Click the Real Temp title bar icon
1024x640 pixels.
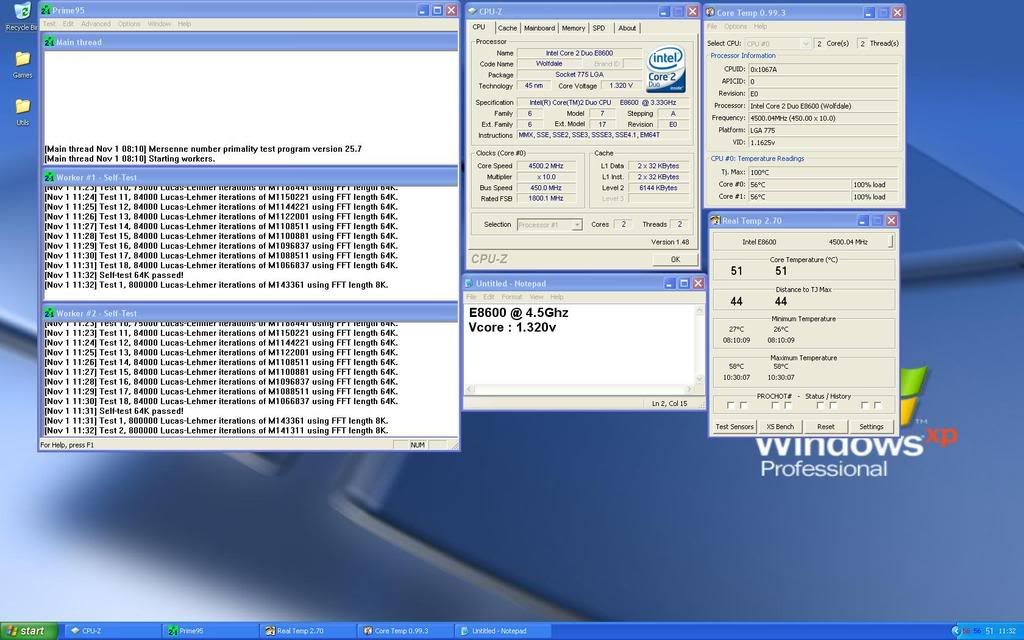715,221
